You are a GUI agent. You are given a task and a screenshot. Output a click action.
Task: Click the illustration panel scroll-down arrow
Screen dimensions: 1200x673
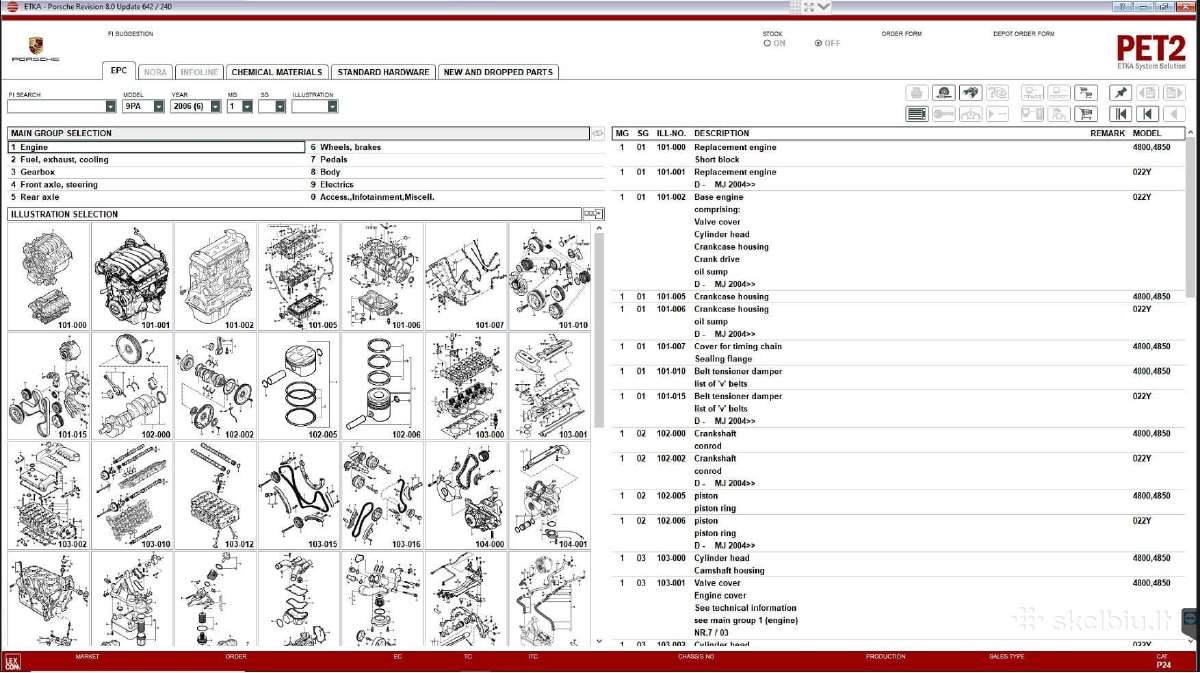[x=598, y=641]
